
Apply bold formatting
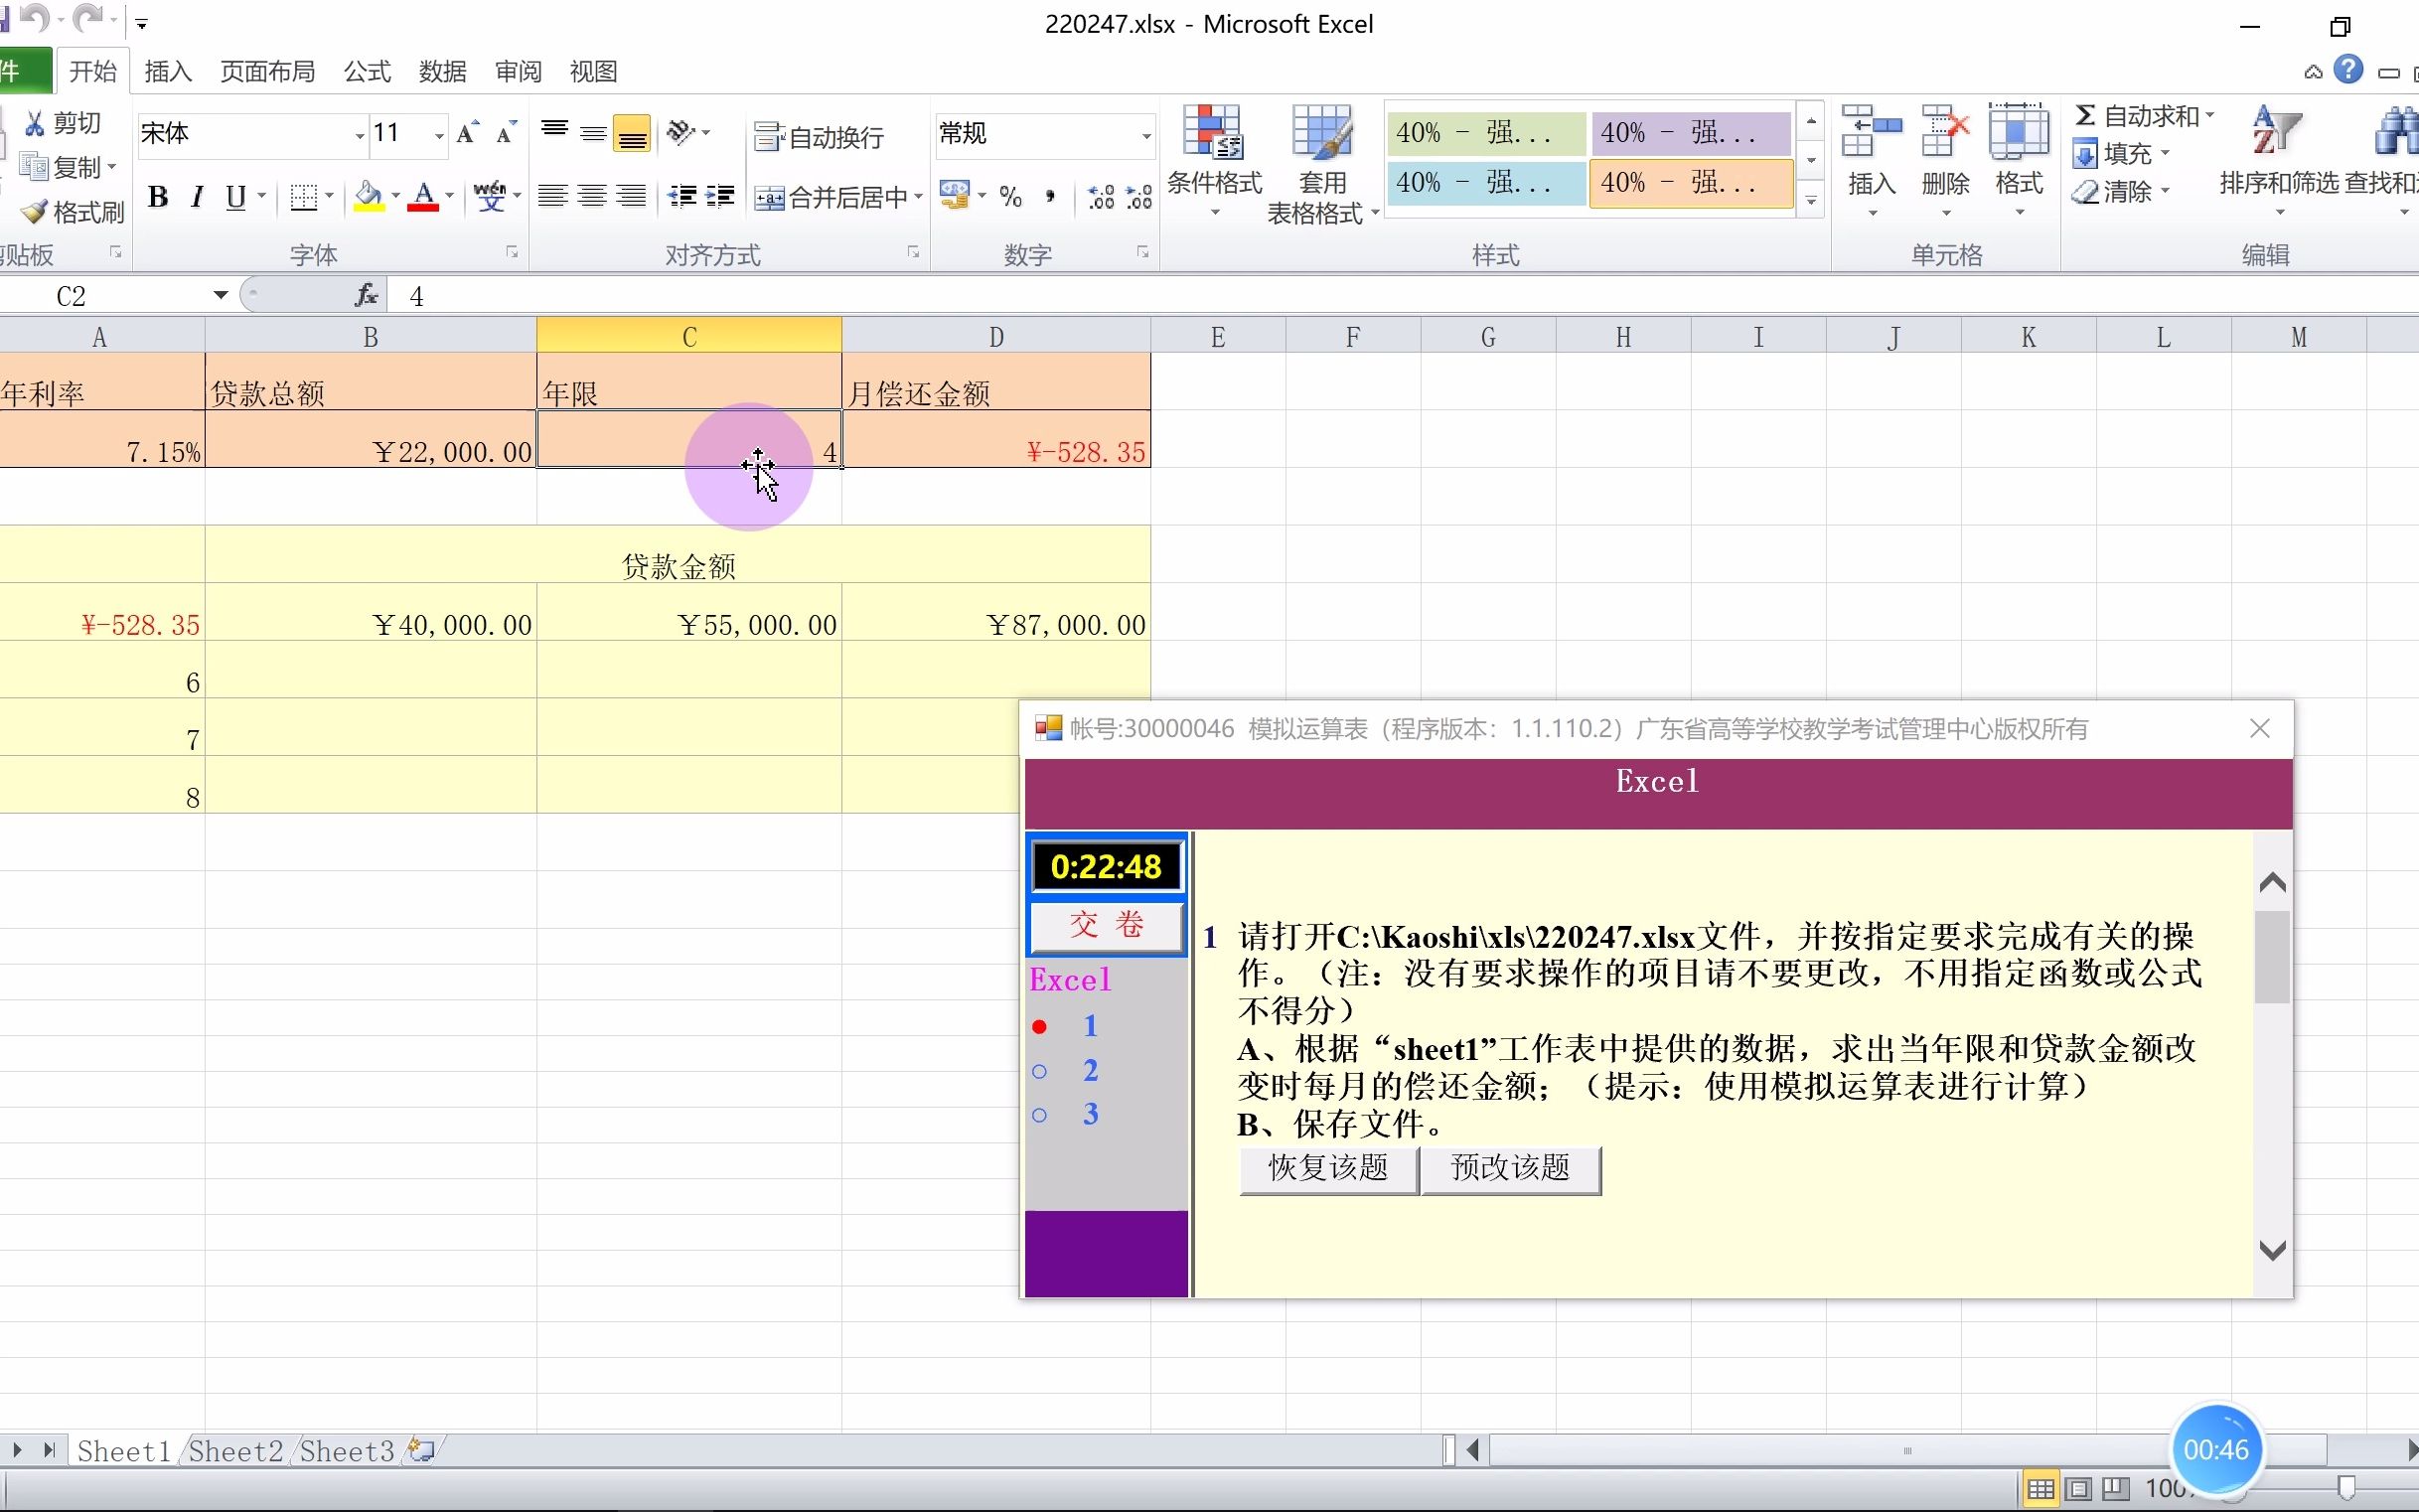[x=158, y=197]
